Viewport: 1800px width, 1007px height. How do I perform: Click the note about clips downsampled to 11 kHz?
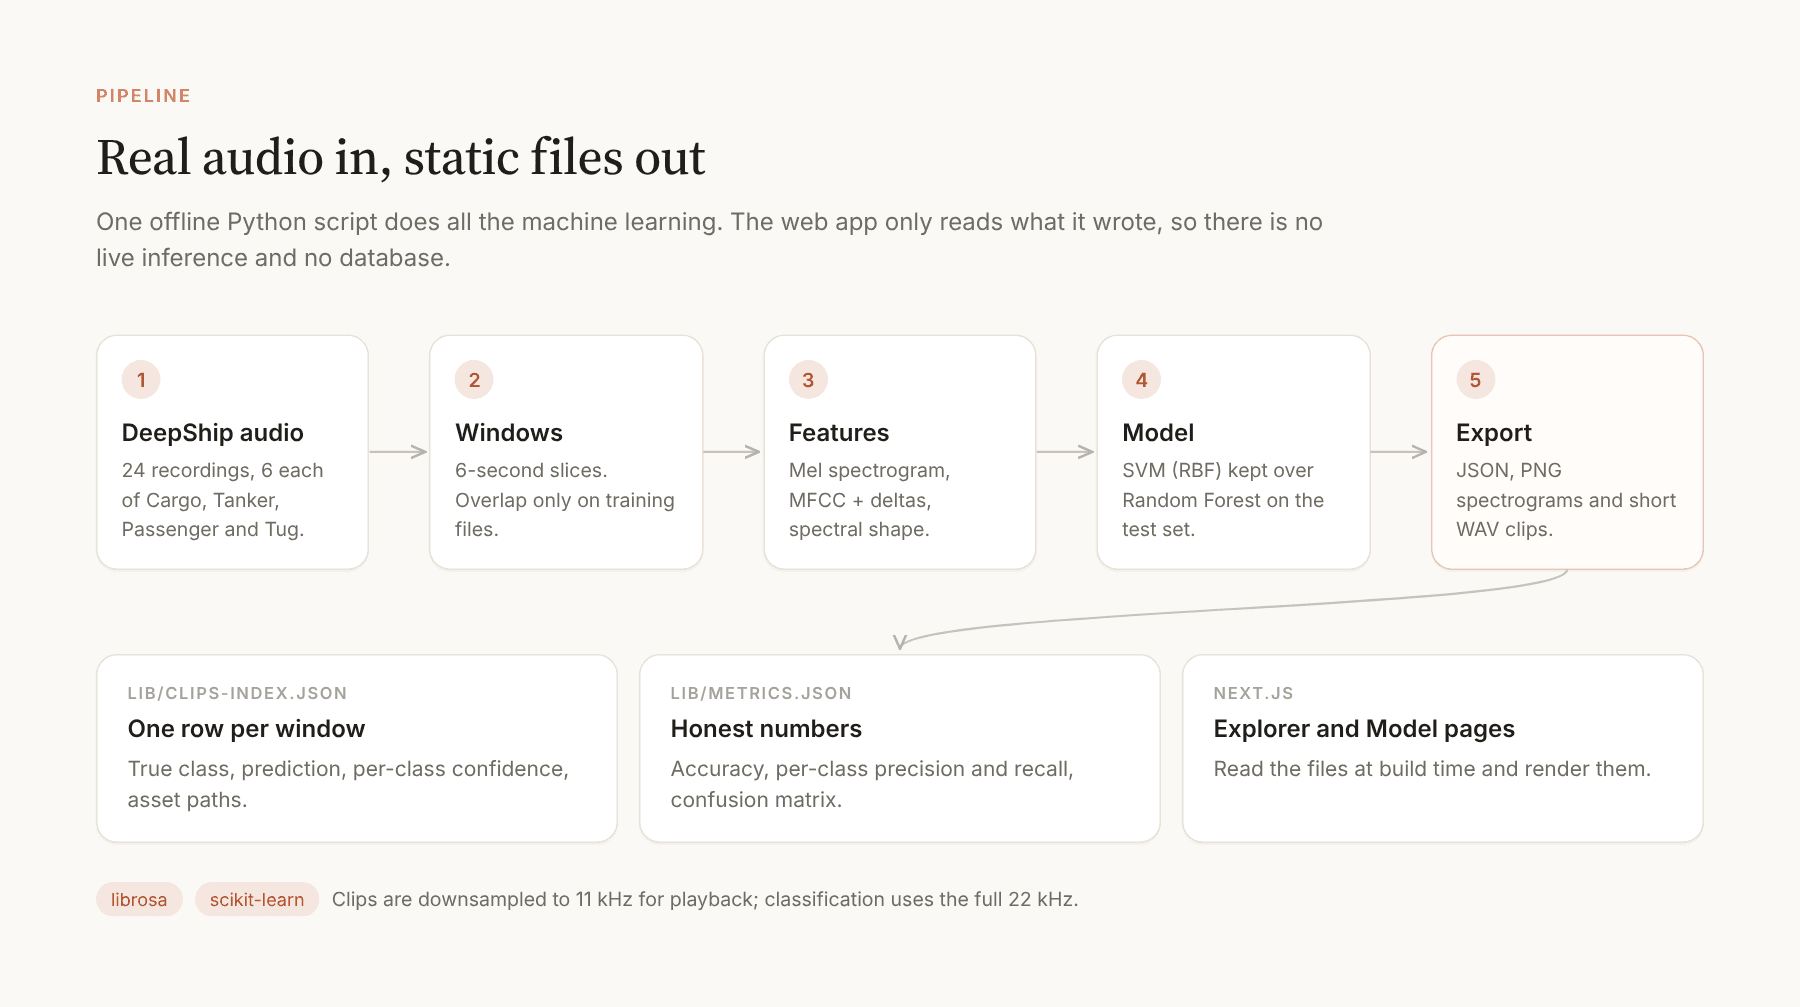pos(705,899)
